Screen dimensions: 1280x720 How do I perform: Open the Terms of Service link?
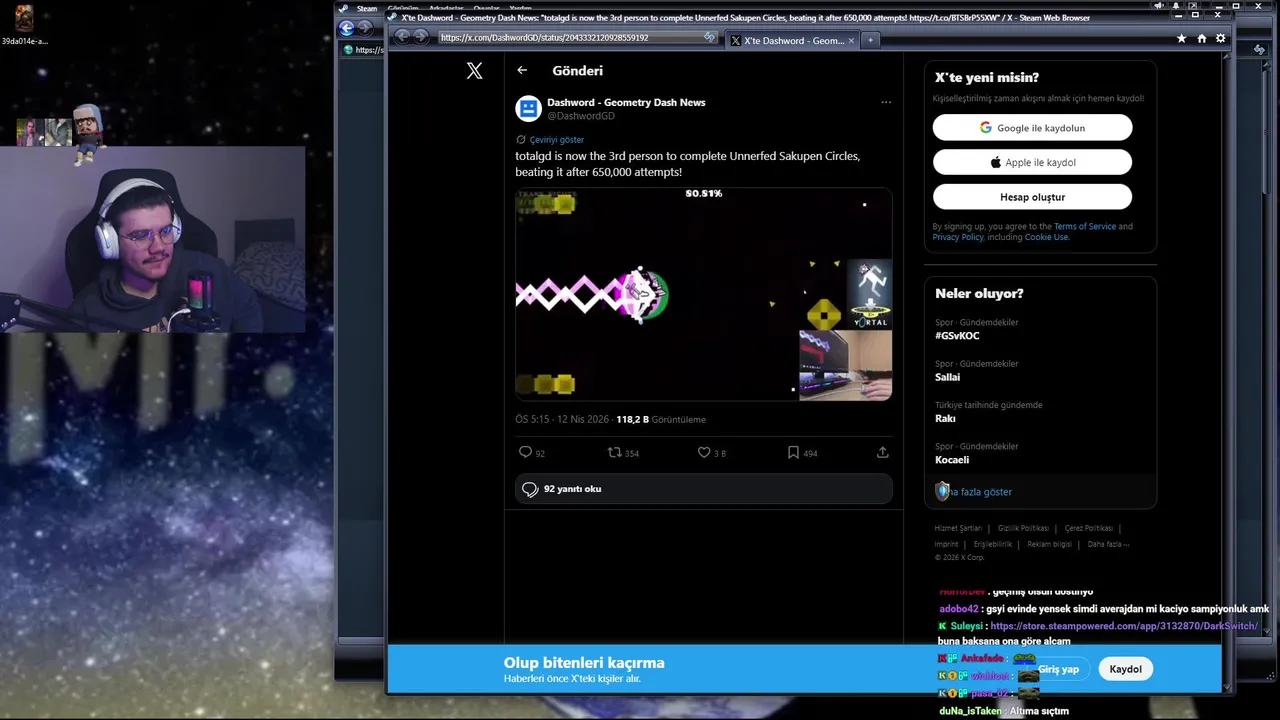click(x=1084, y=227)
